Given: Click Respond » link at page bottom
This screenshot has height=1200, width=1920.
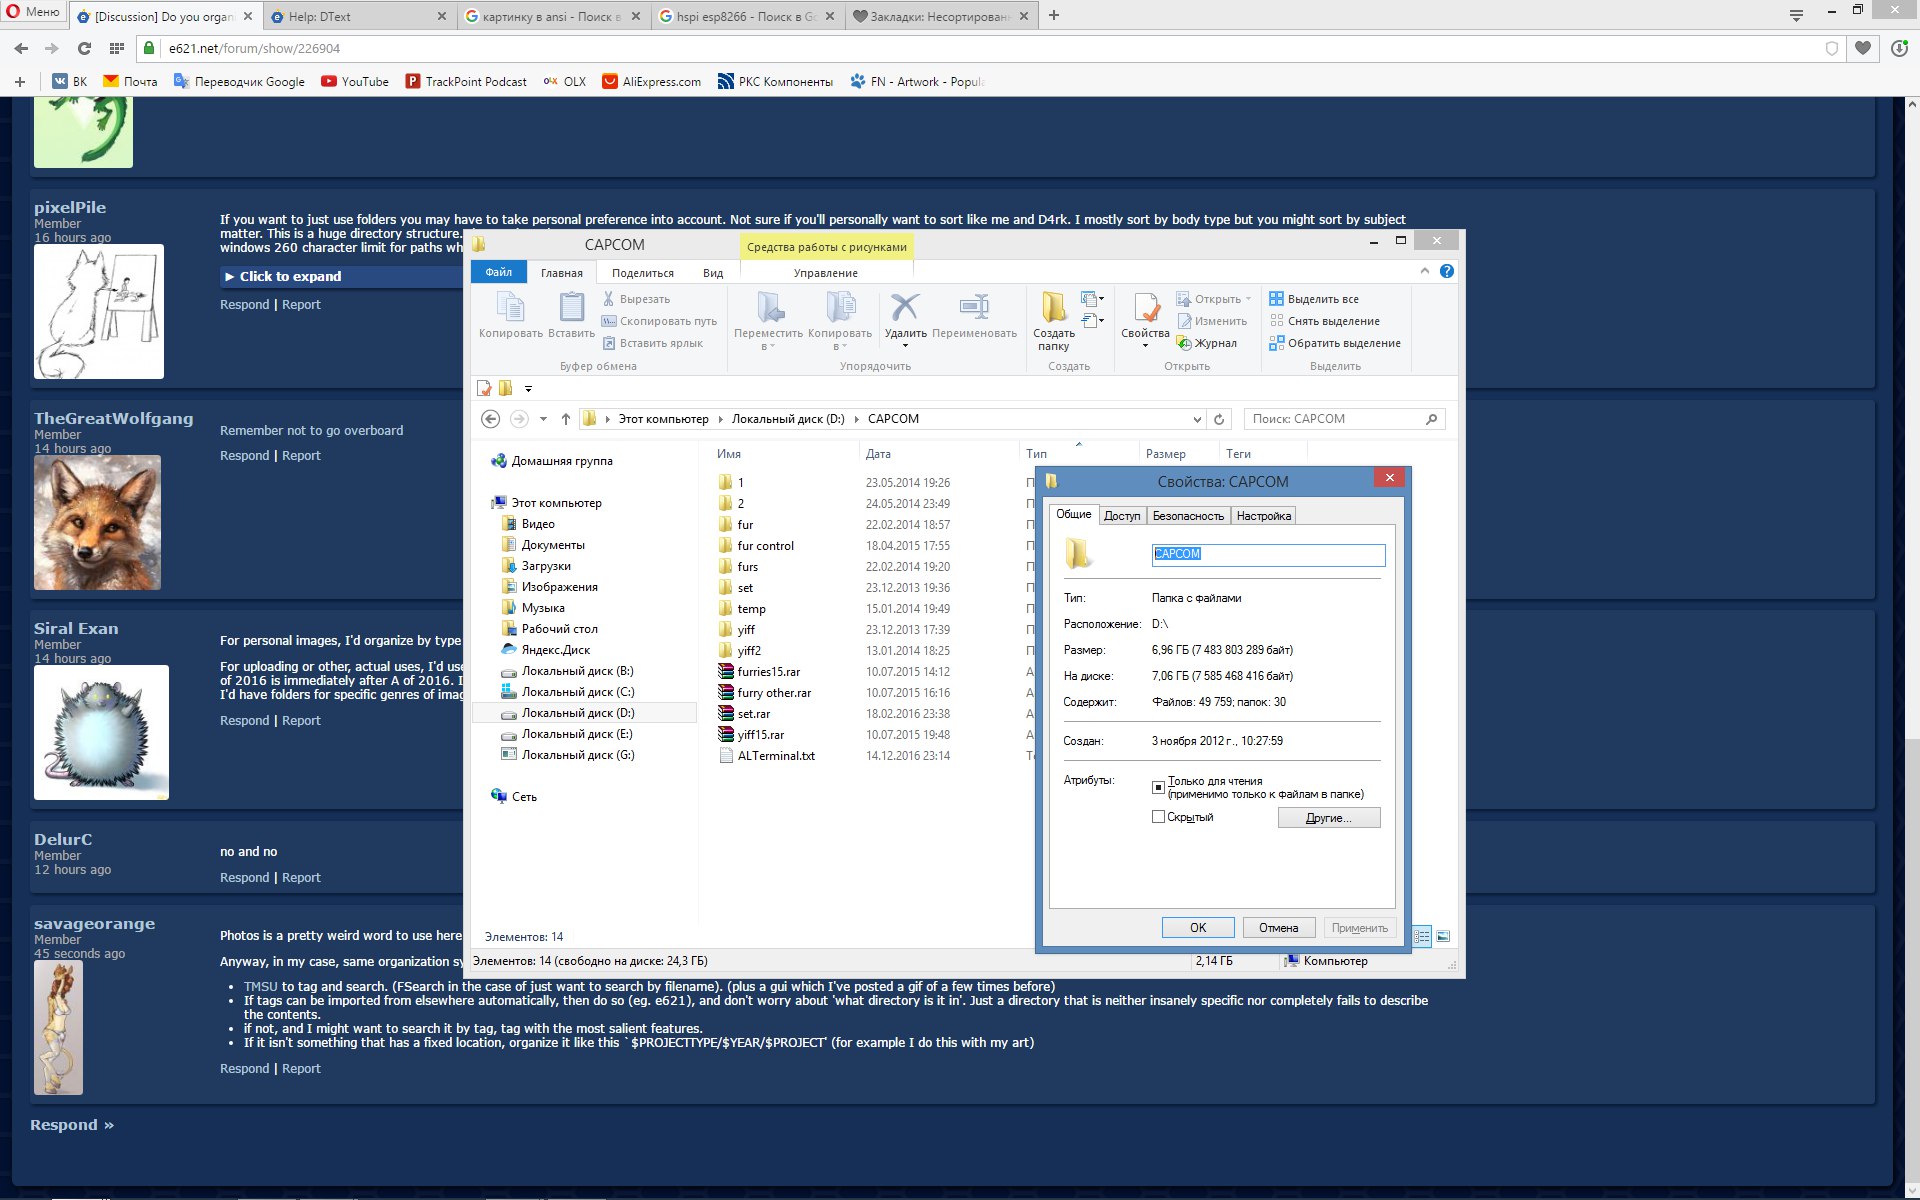Looking at the screenshot, I should pyautogui.click(x=72, y=1125).
